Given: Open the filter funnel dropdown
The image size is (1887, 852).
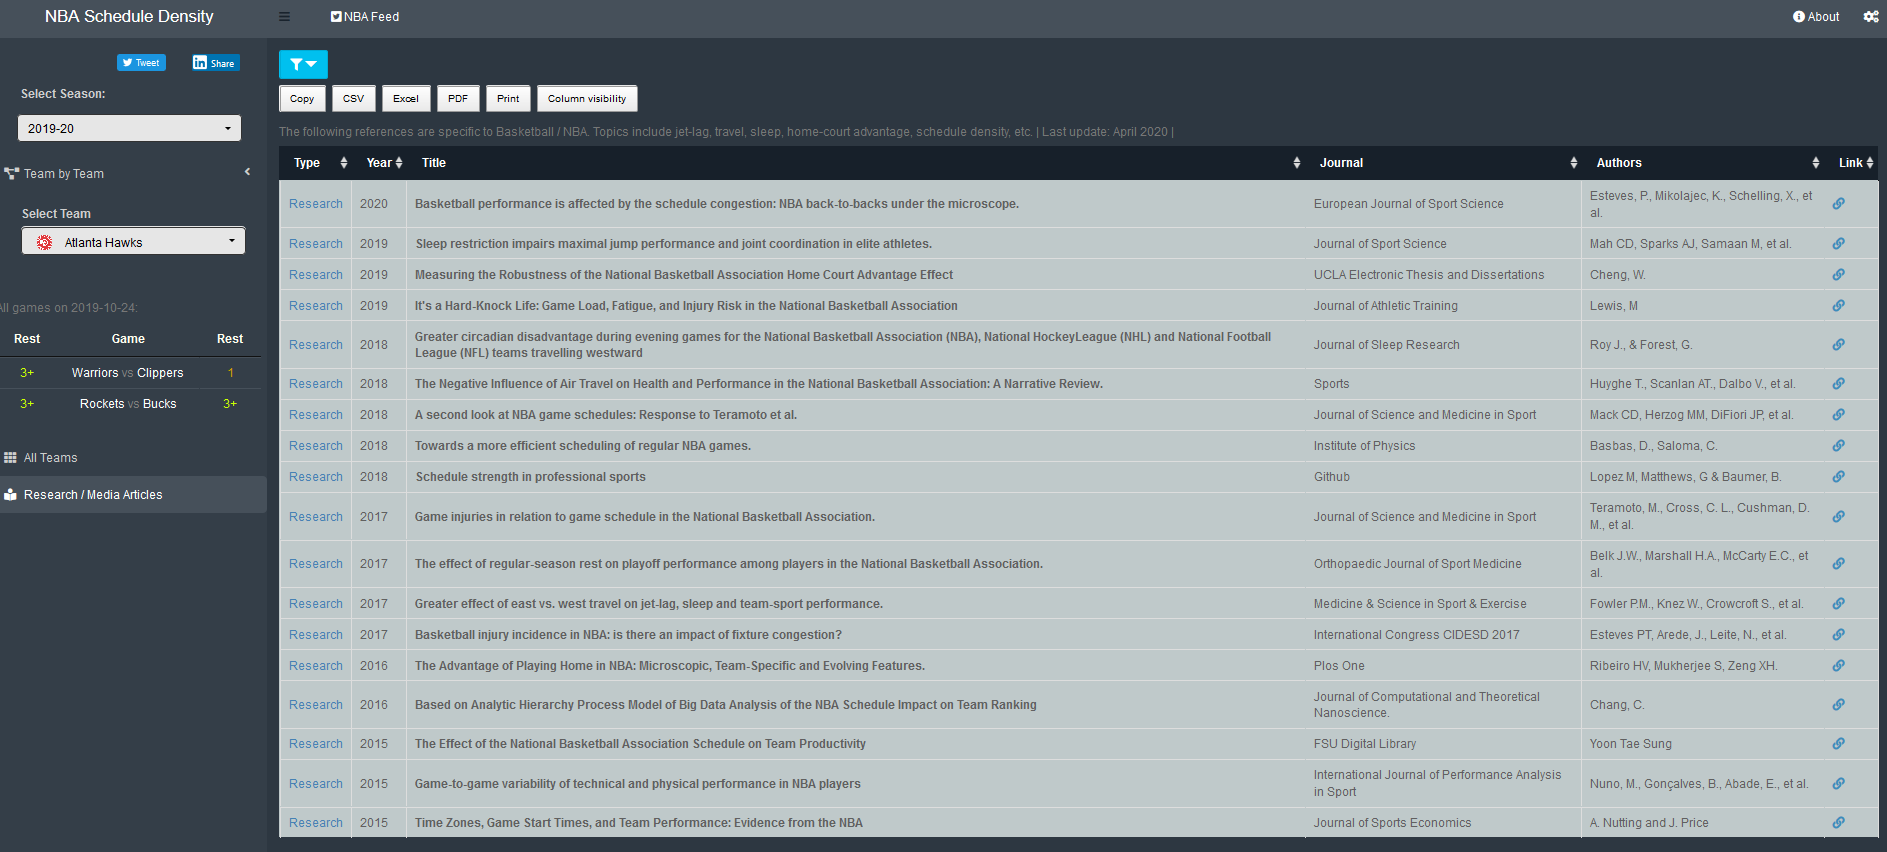Looking at the screenshot, I should tap(303, 64).
